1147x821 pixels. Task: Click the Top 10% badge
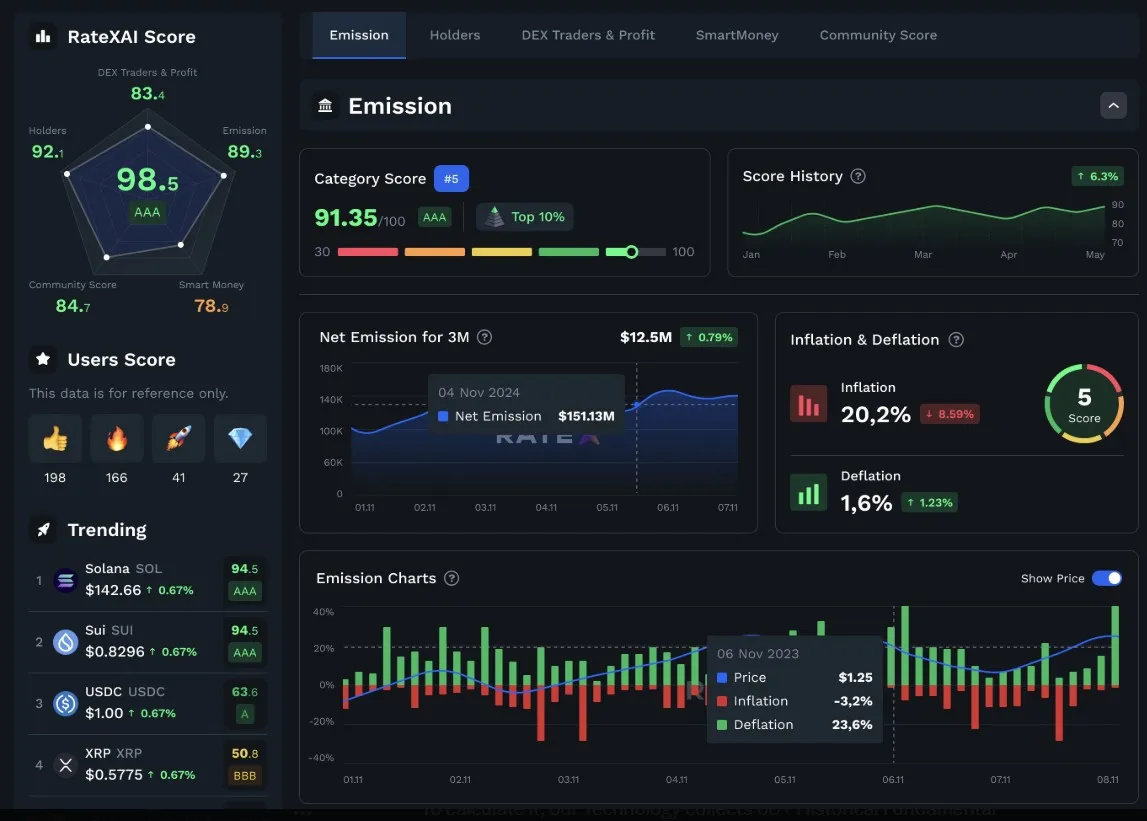[x=525, y=217]
